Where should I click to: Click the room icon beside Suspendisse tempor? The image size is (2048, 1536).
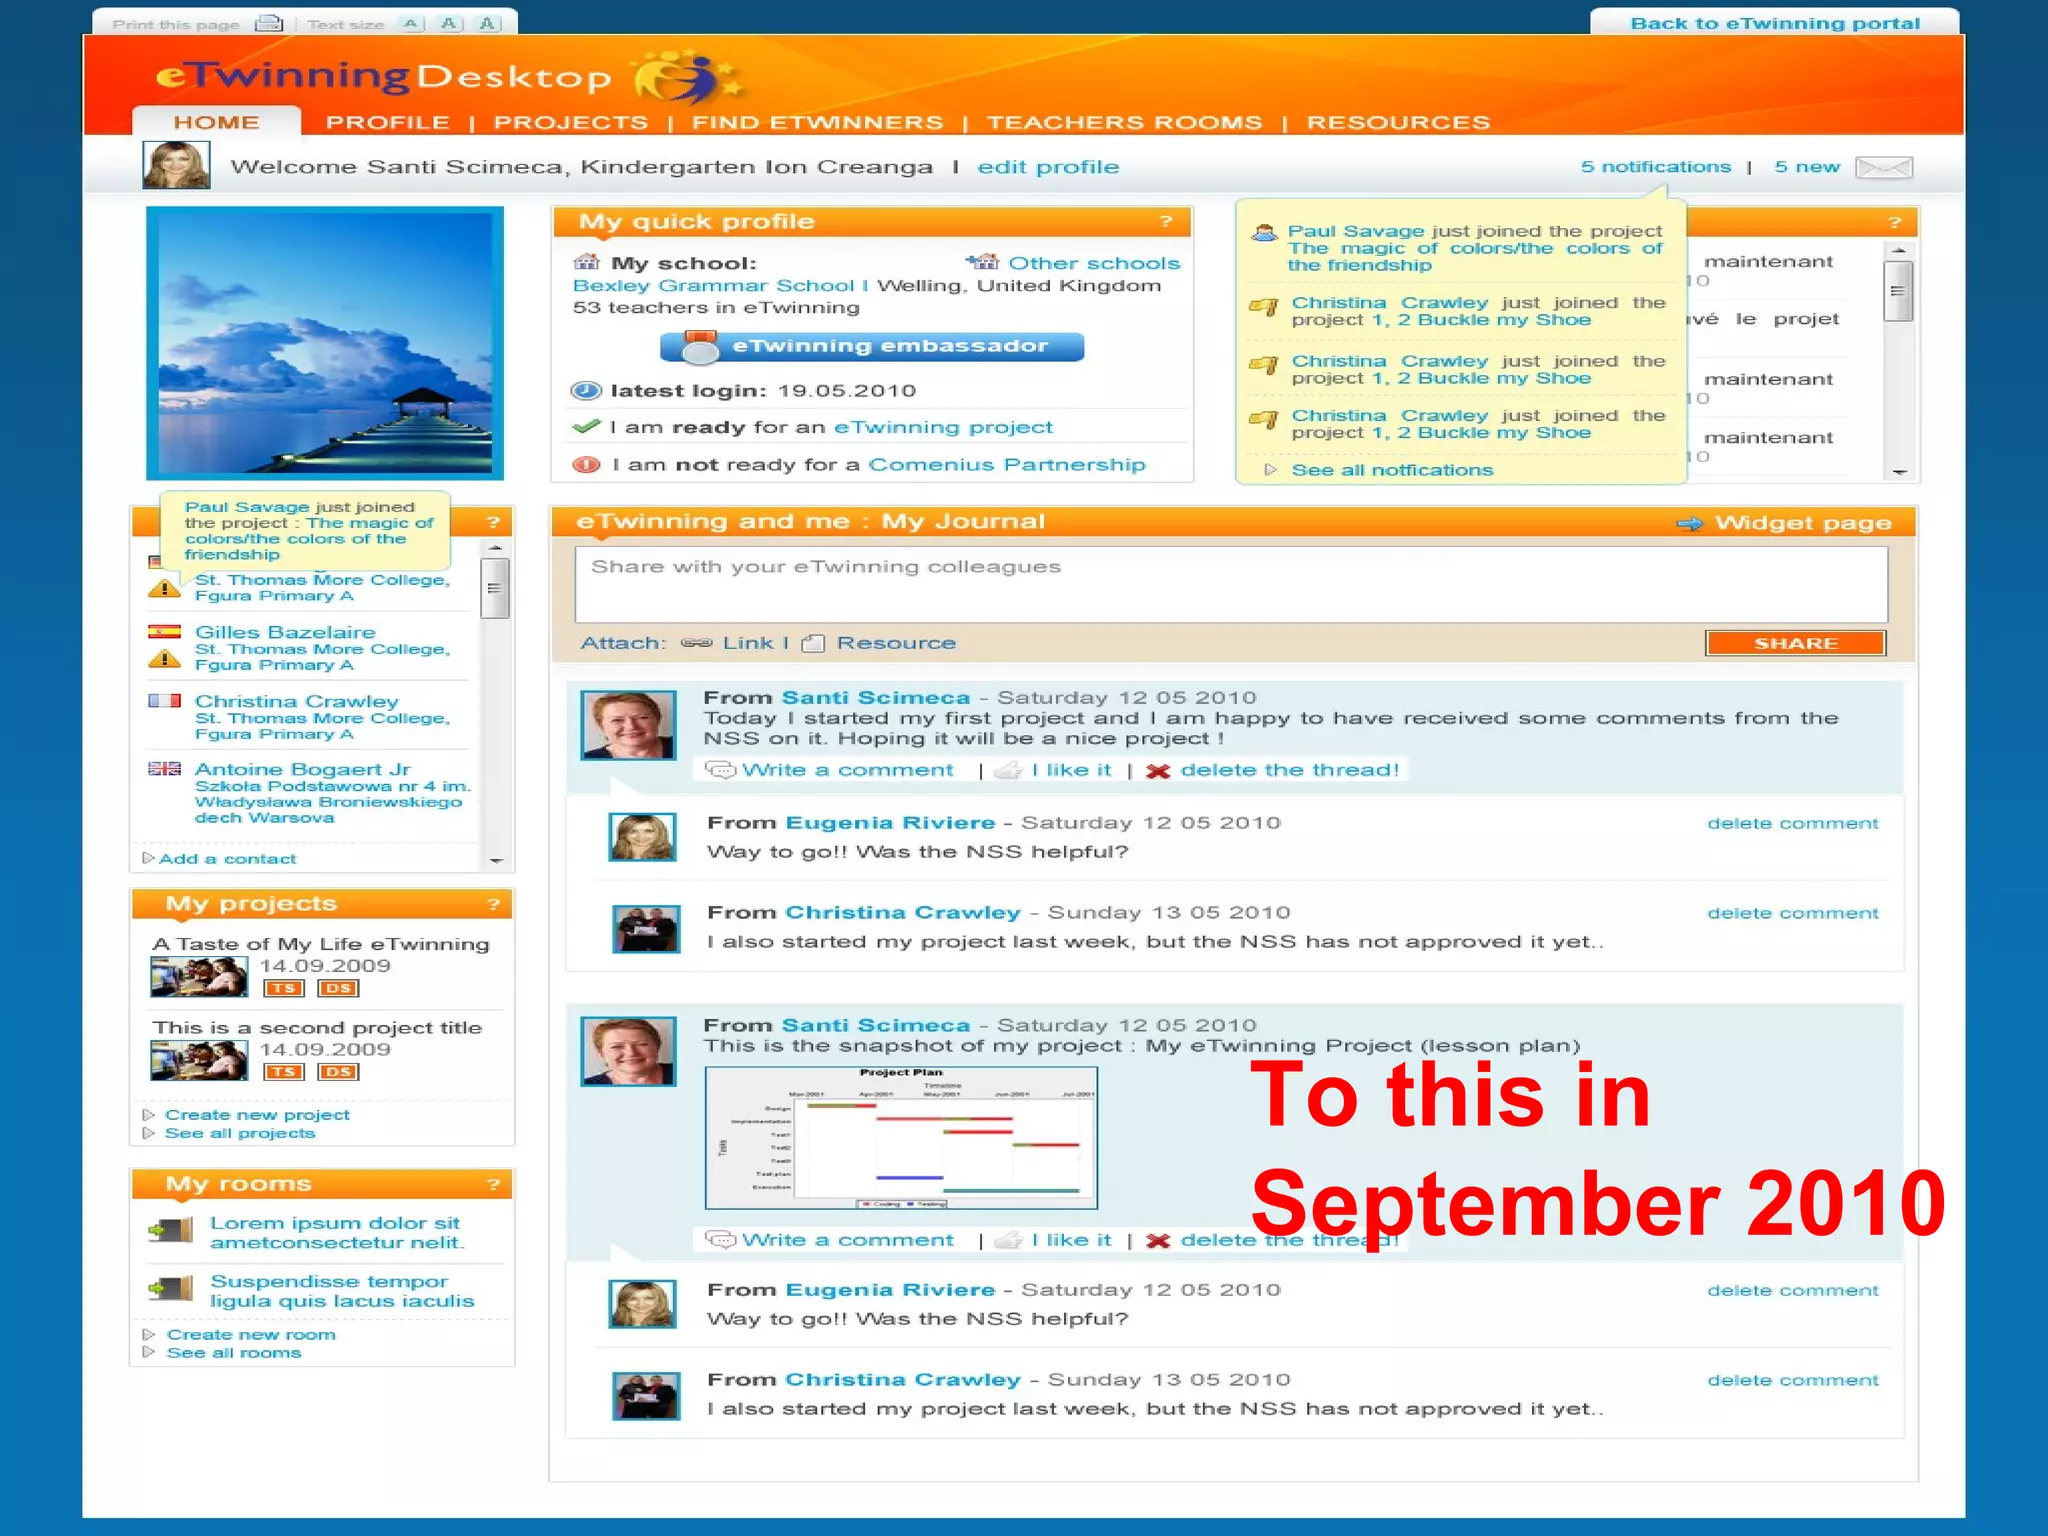(x=170, y=1289)
